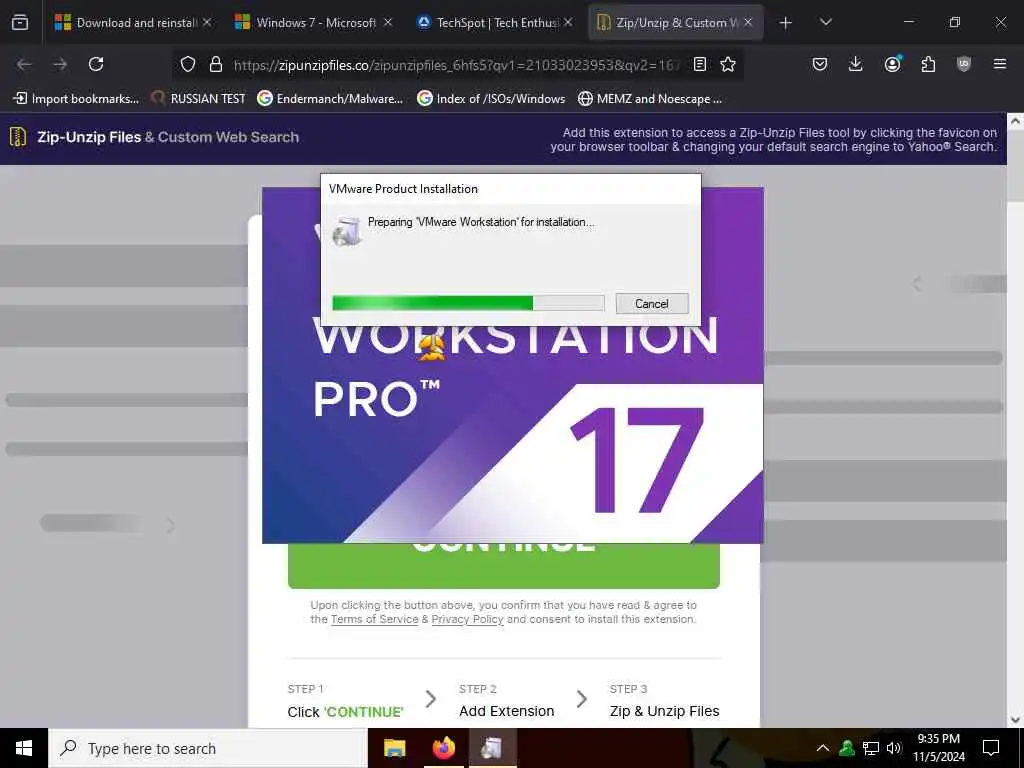
Task: Click the page scrollbar up arrow
Action: (1016, 121)
